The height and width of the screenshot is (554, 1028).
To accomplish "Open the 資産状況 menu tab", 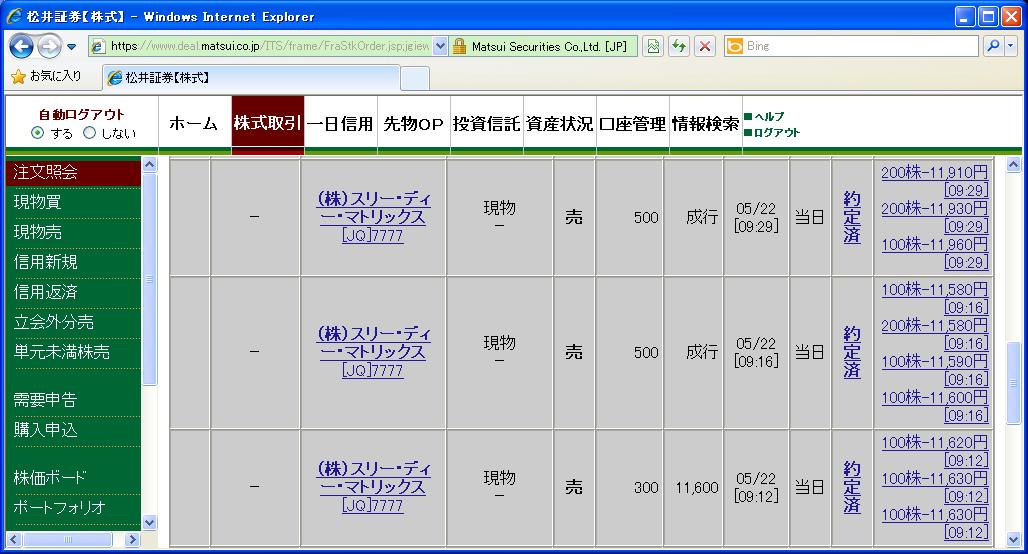I will [x=560, y=124].
